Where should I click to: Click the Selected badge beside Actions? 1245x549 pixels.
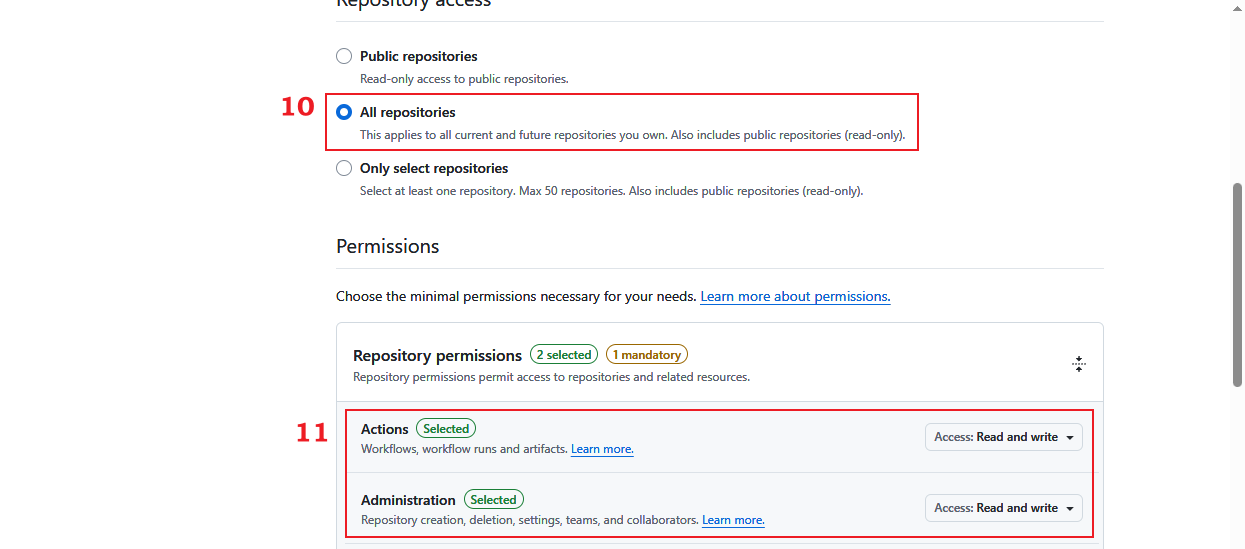(446, 429)
